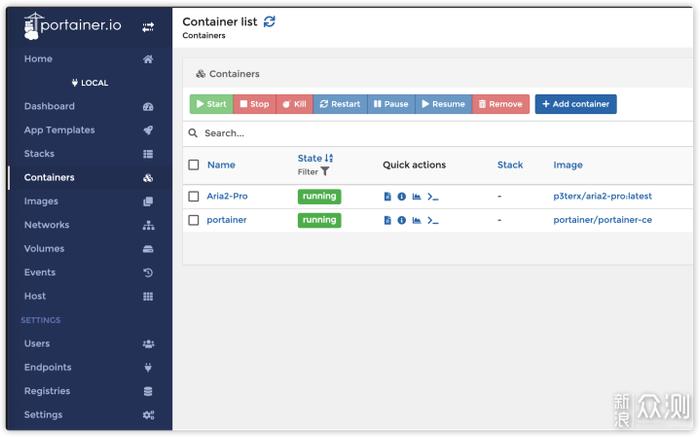Sort containers by Image column

point(568,165)
